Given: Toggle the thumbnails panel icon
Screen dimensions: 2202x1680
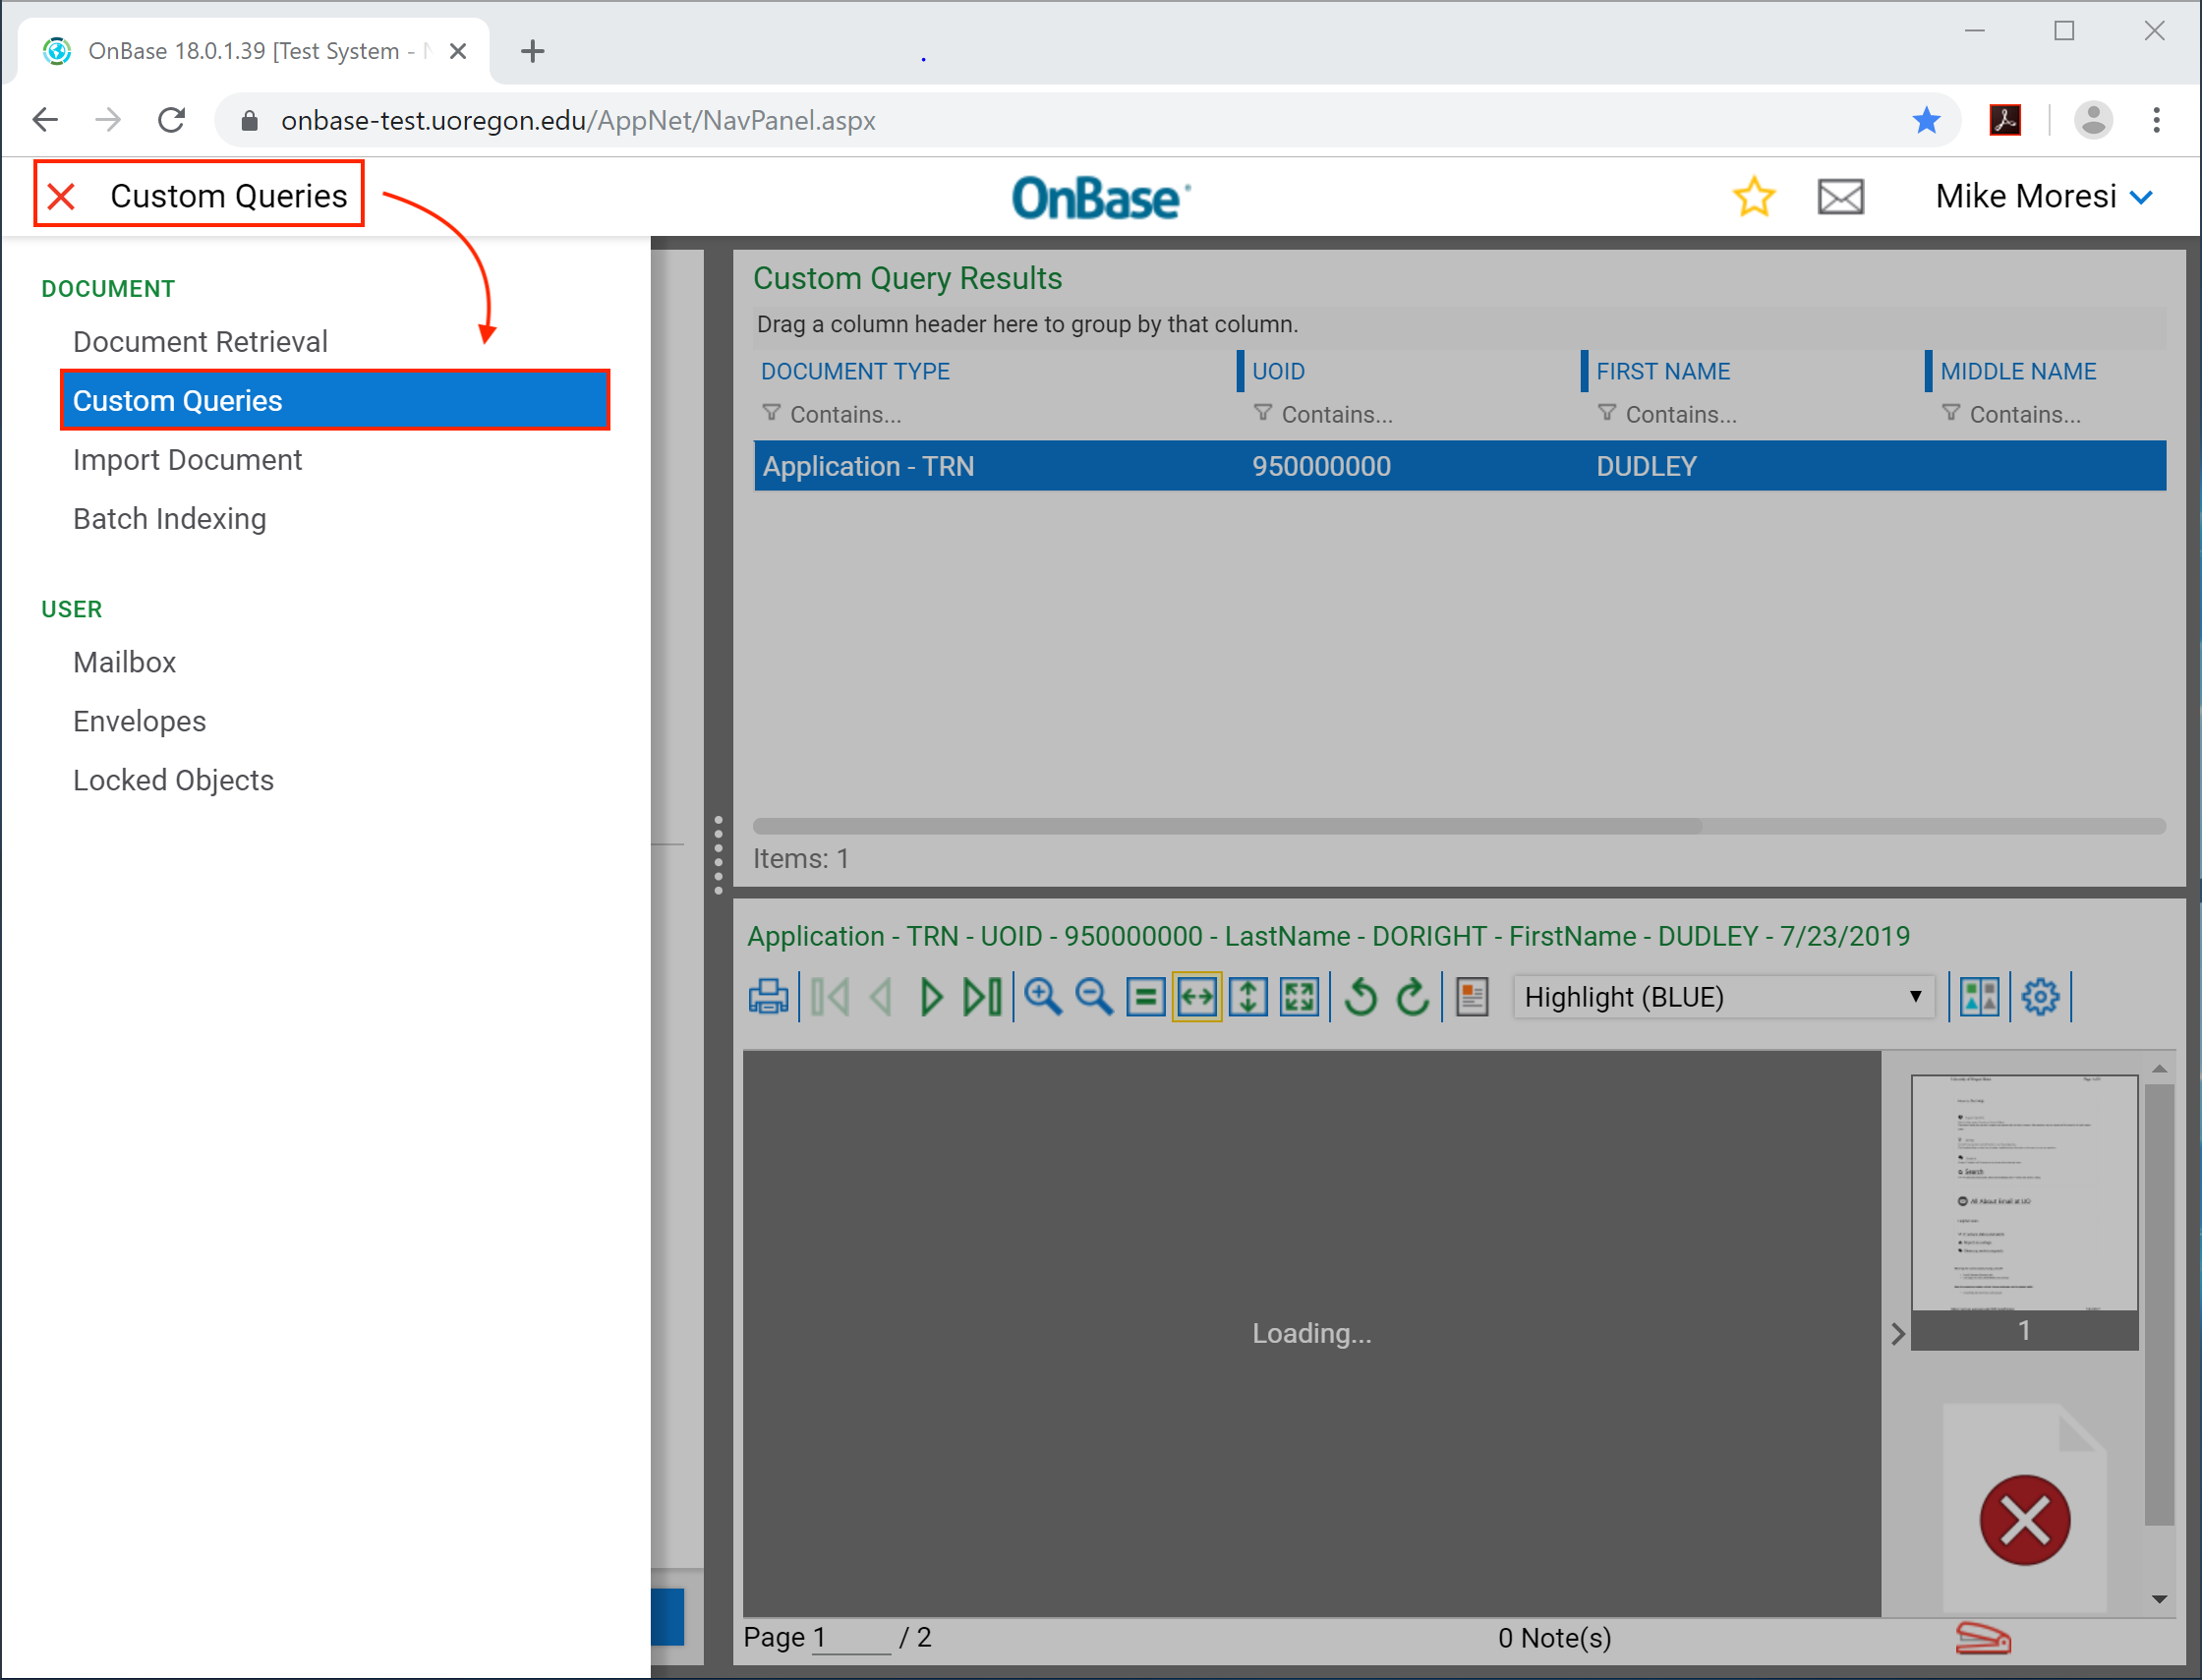Looking at the screenshot, I should (1980, 997).
